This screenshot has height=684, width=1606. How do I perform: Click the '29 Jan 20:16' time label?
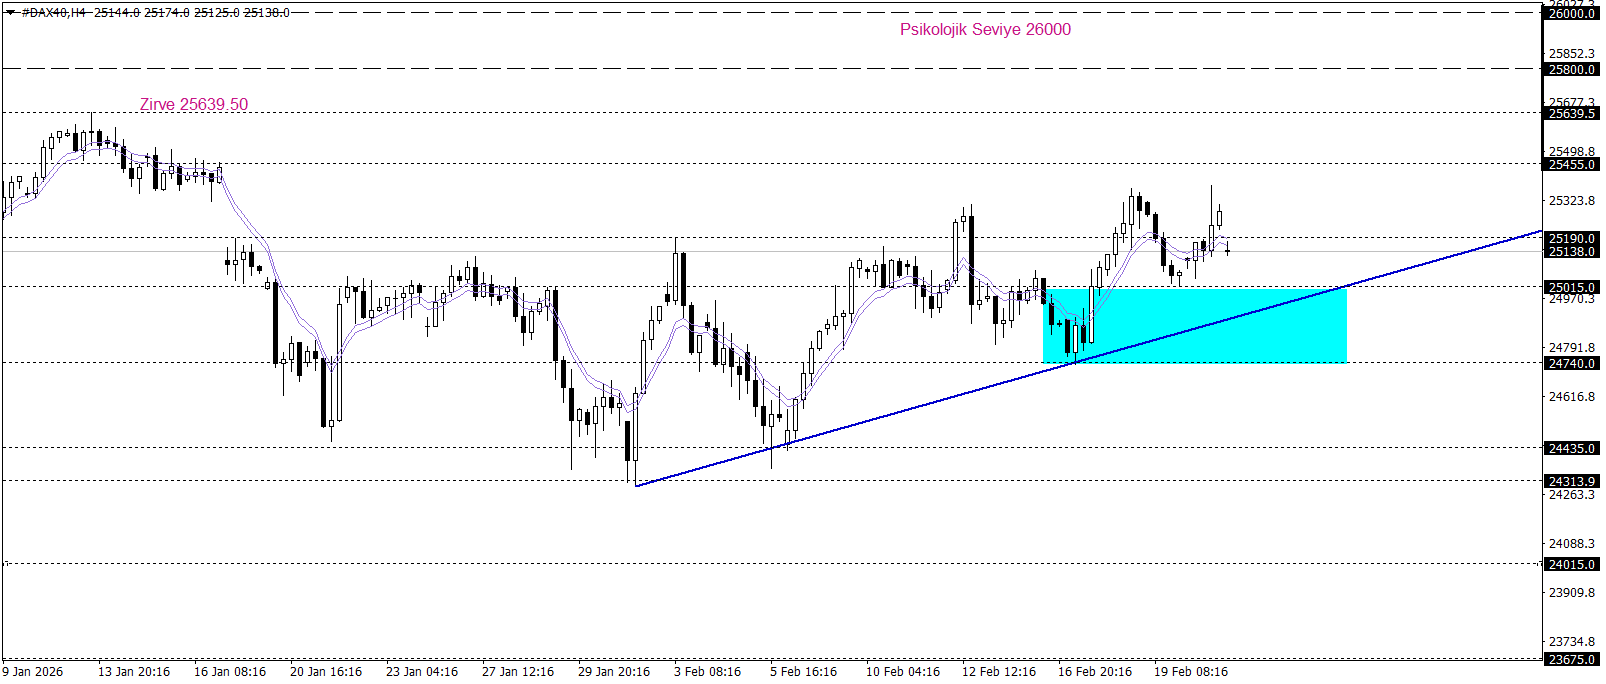[x=614, y=672]
